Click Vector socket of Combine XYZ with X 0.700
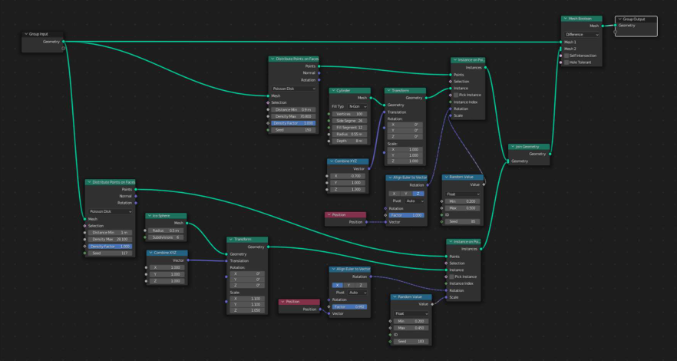 (x=369, y=169)
